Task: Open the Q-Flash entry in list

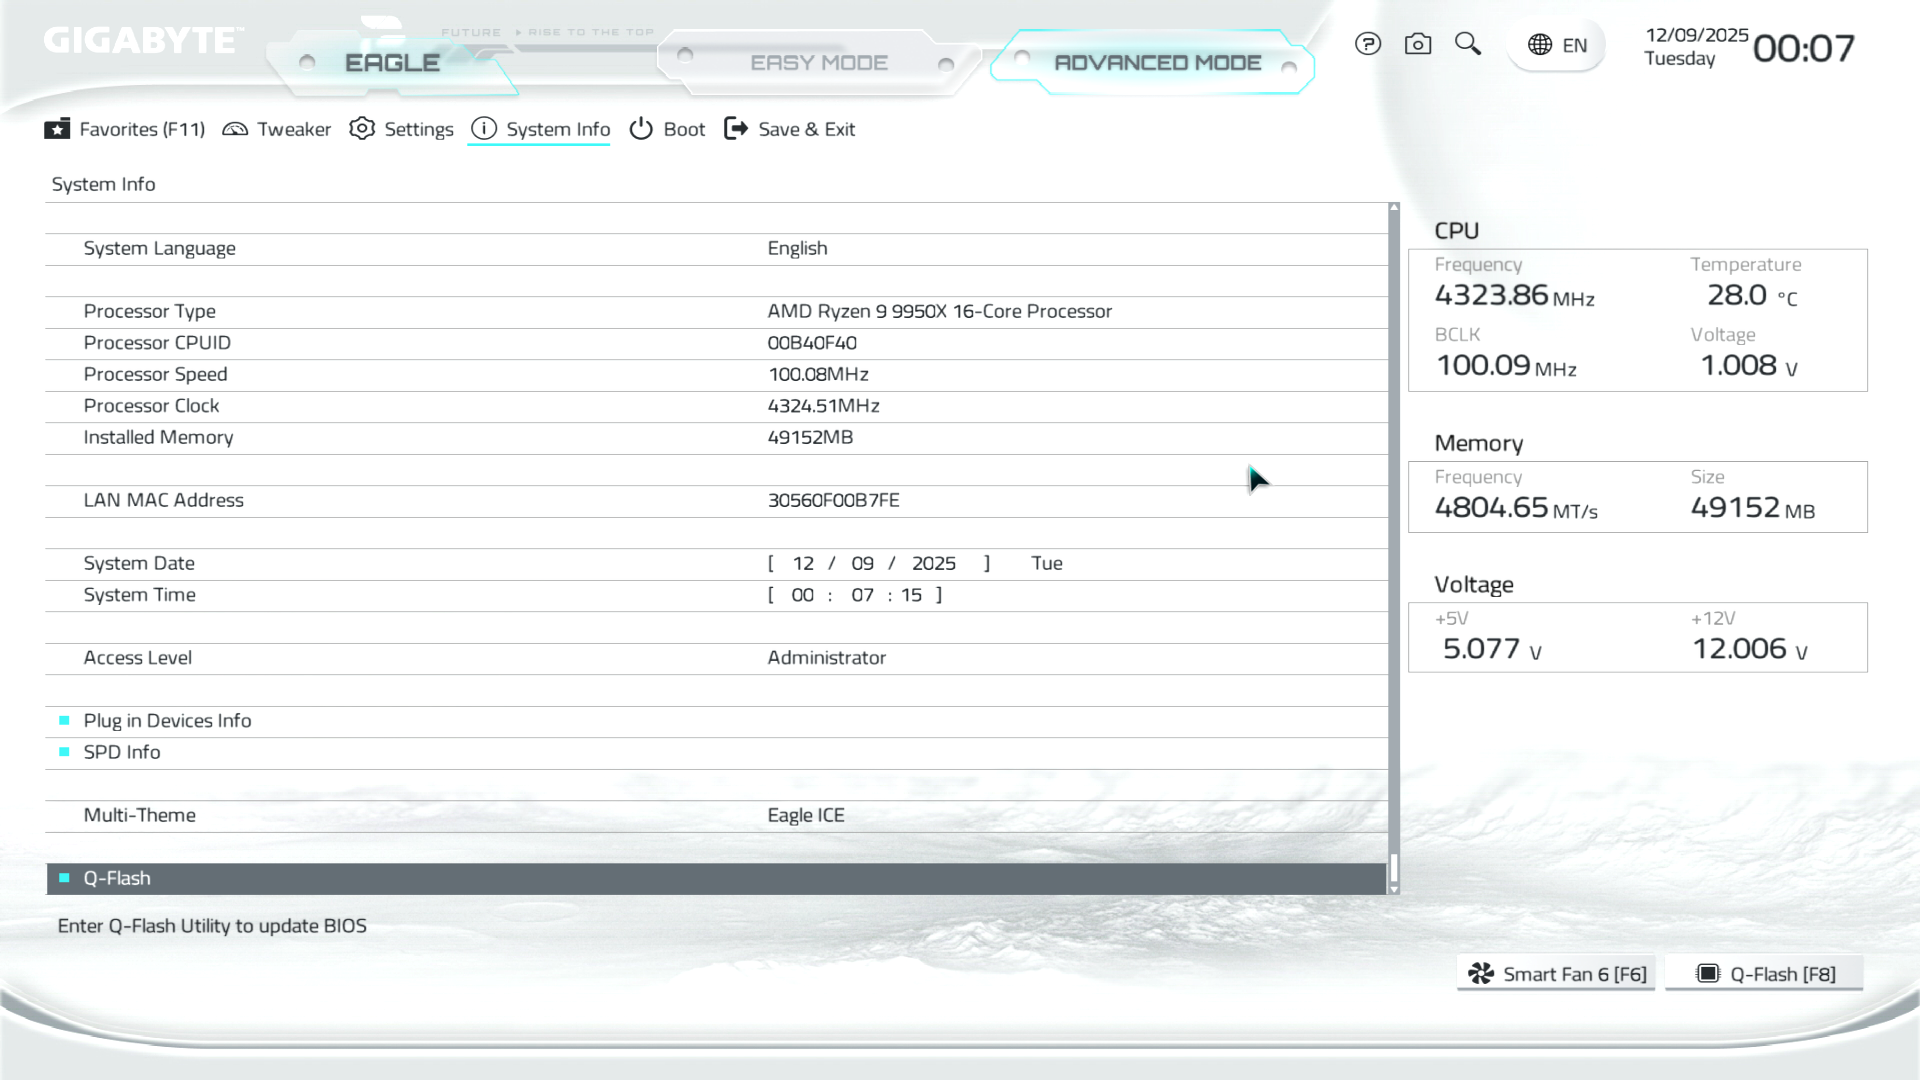Action: pos(117,878)
